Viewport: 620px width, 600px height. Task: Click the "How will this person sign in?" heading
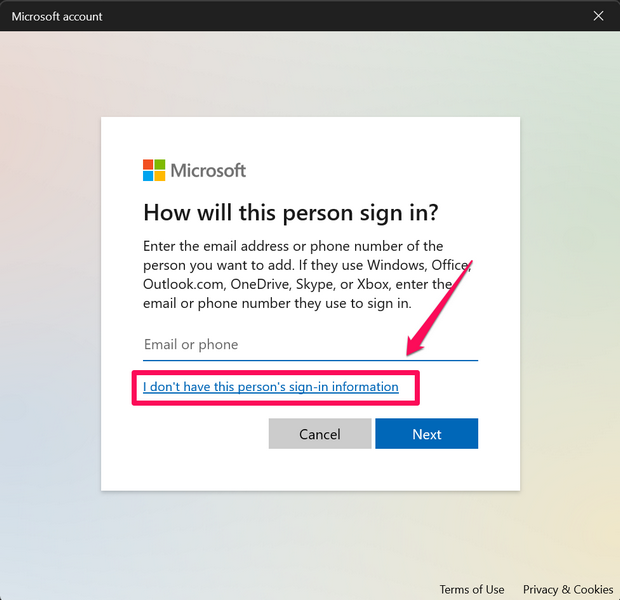tap(291, 213)
